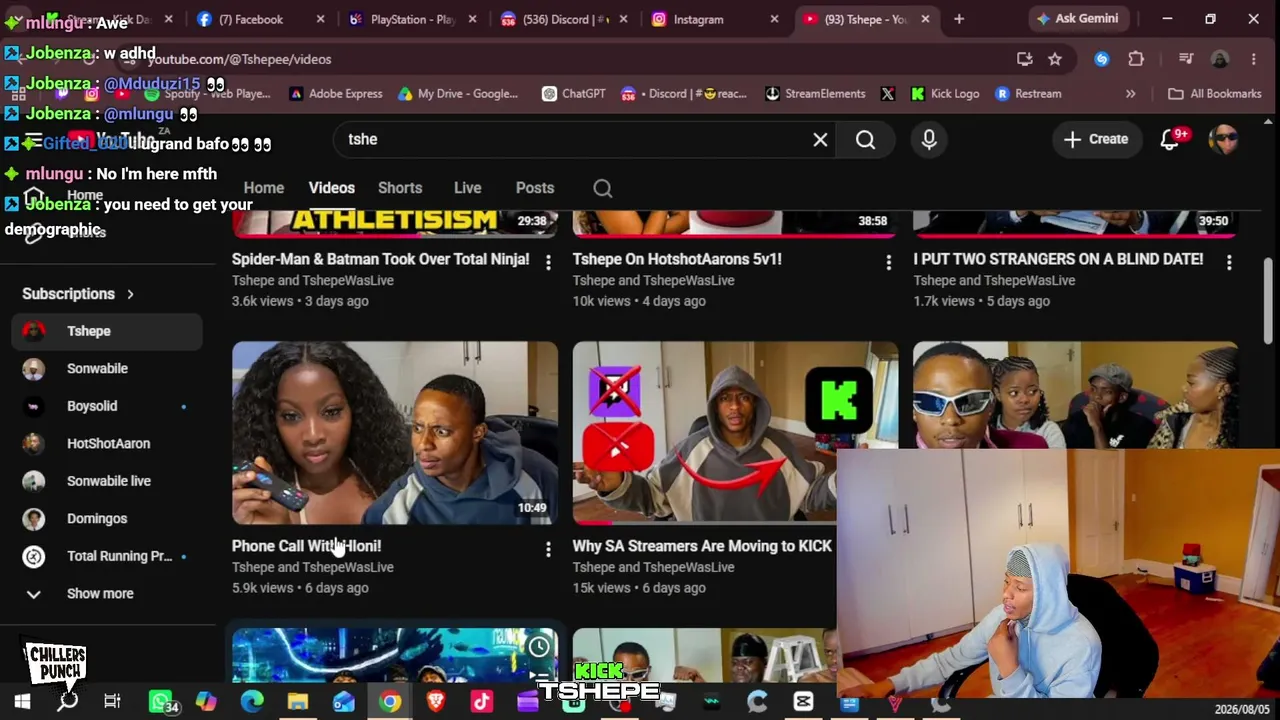The height and width of the screenshot is (720, 1280).
Task: Clear the YouTube search box text
Action: 820,140
